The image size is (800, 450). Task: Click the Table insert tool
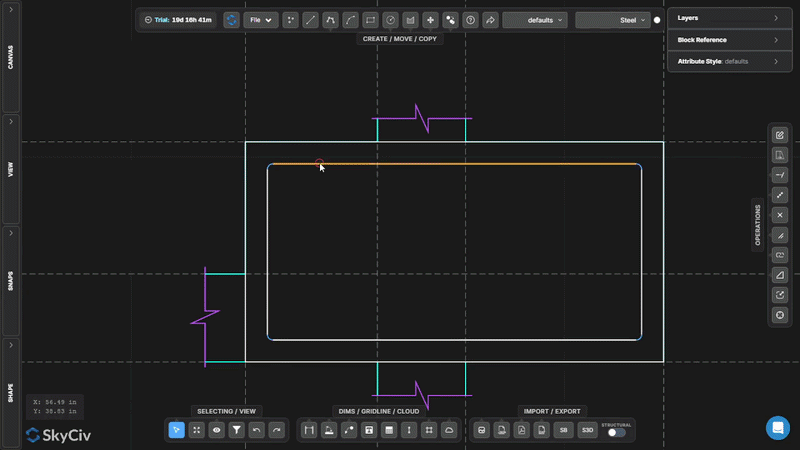[389, 430]
